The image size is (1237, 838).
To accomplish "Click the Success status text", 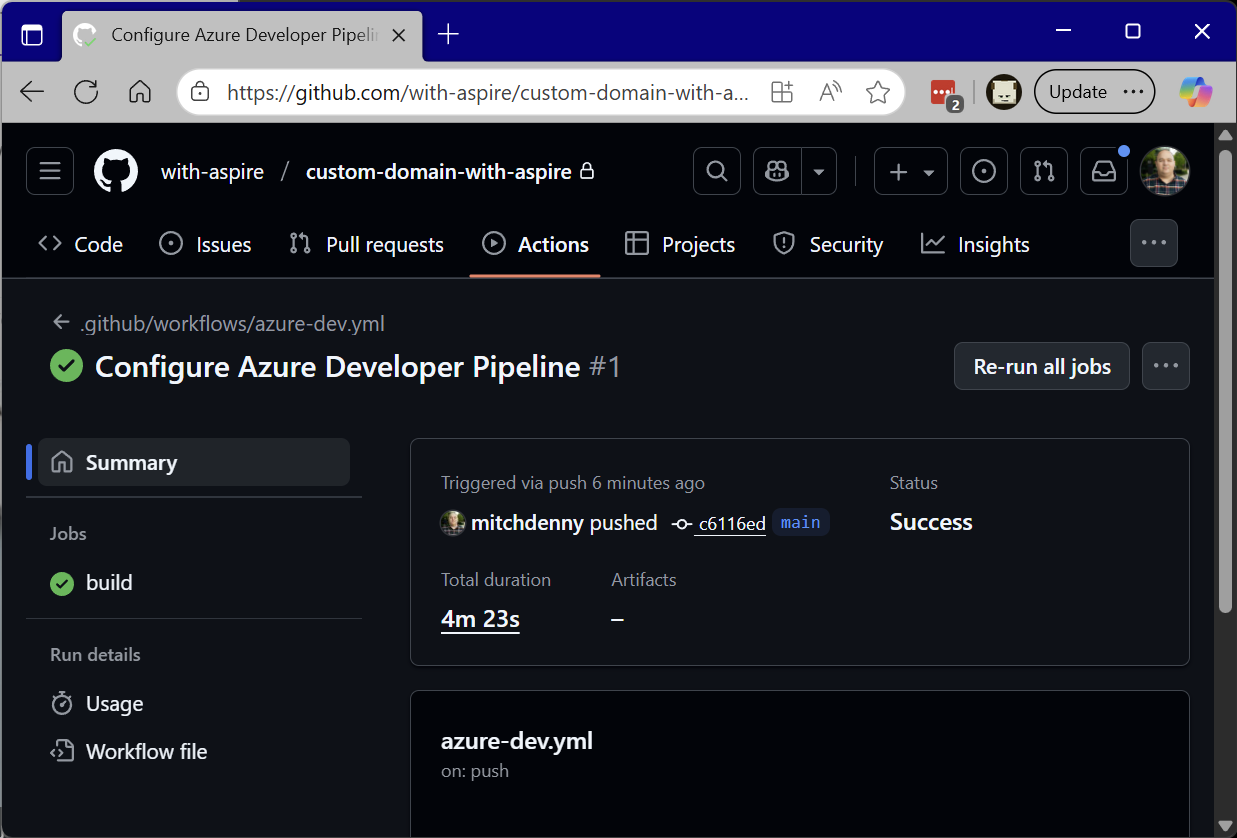I will (931, 522).
